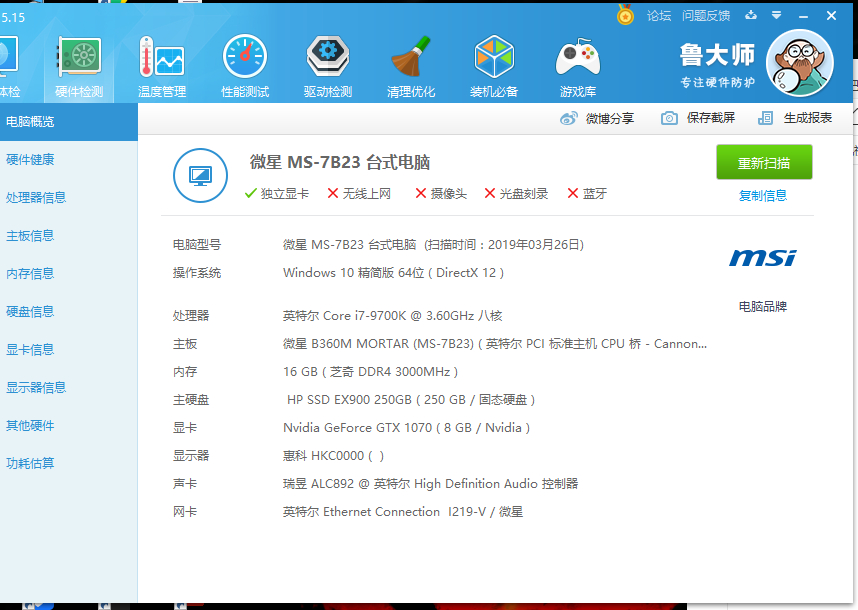Click the Ethernet Connection I219-V value
Image resolution: width=858 pixels, height=610 pixels.
(403, 512)
